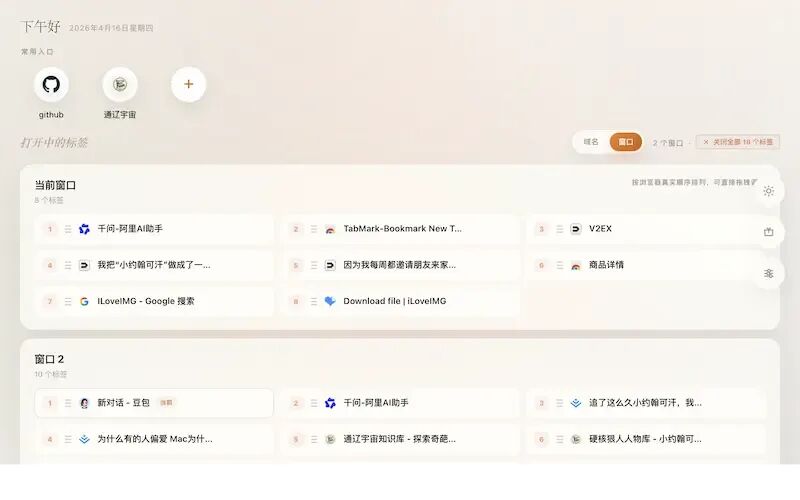Viewport: 800px width, 500px height.
Task: Click the drag handle of 新对话 - 豆包 row
Action: pos(68,403)
